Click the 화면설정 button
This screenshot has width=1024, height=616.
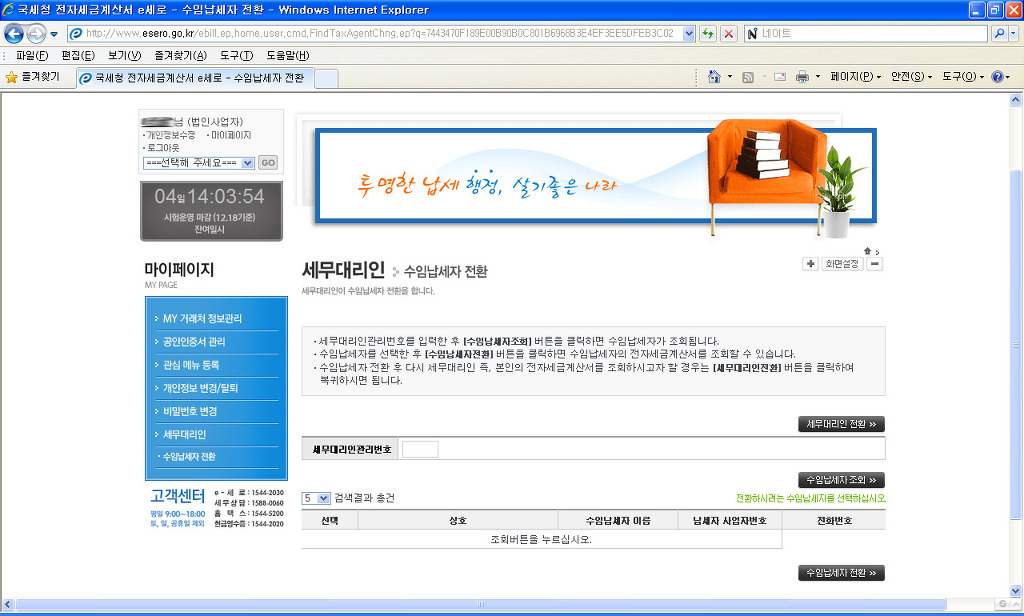842,264
